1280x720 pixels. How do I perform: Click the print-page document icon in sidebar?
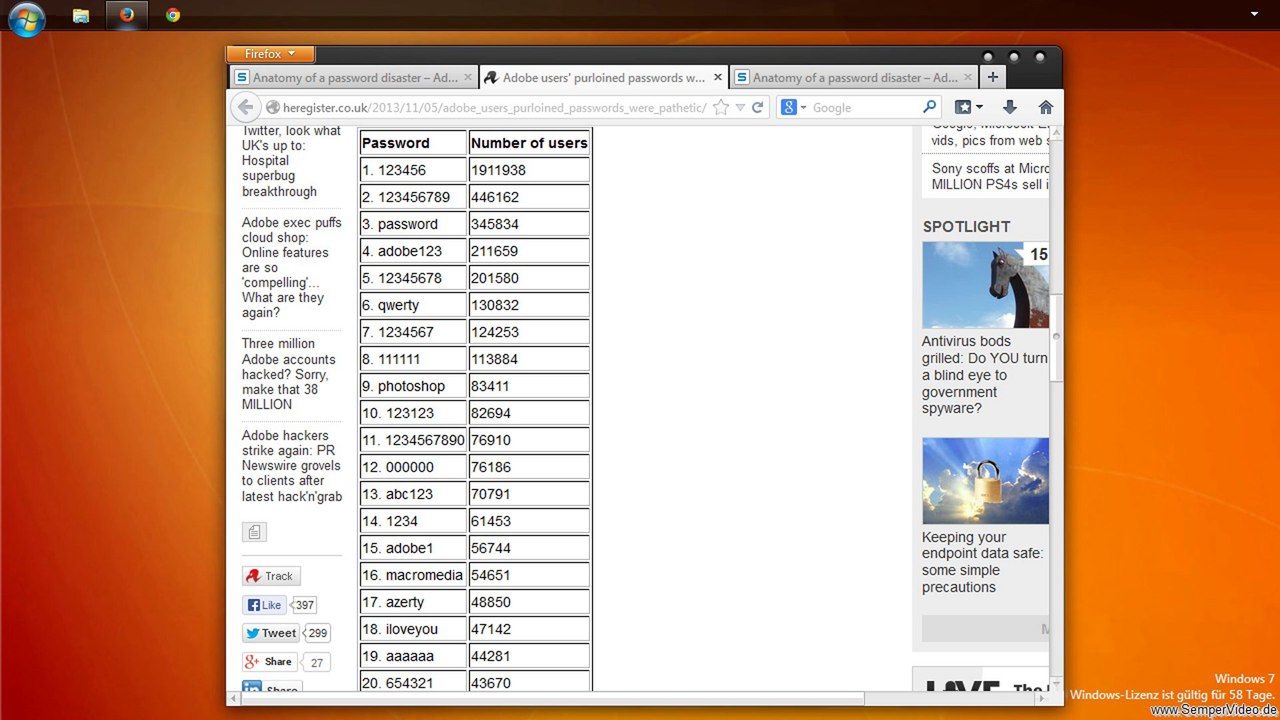(254, 532)
